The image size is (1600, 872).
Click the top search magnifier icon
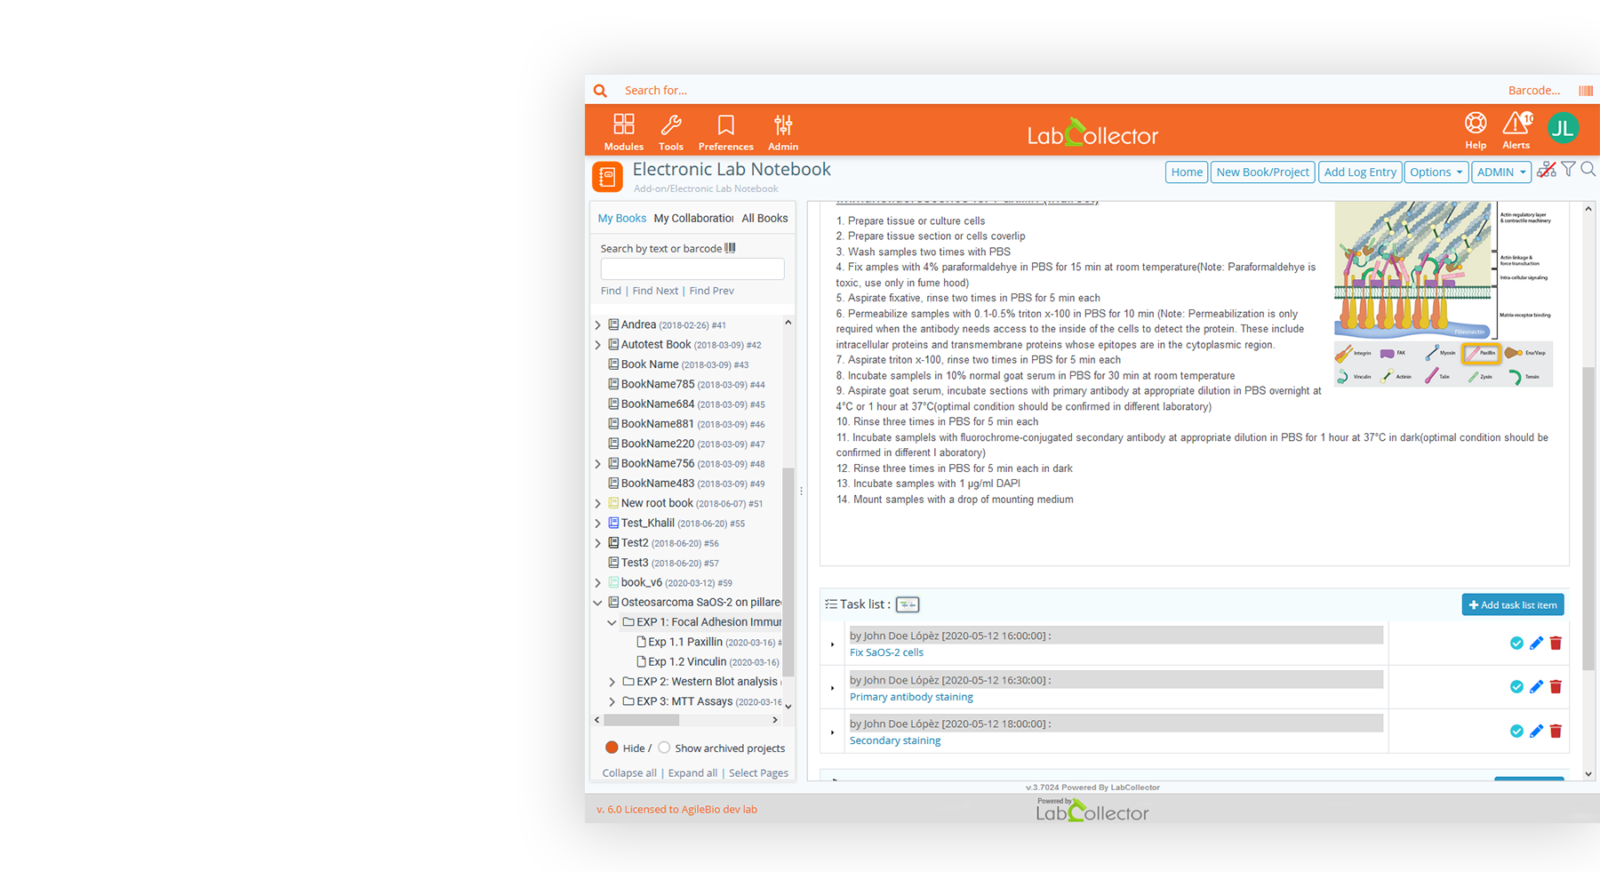pos(600,90)
